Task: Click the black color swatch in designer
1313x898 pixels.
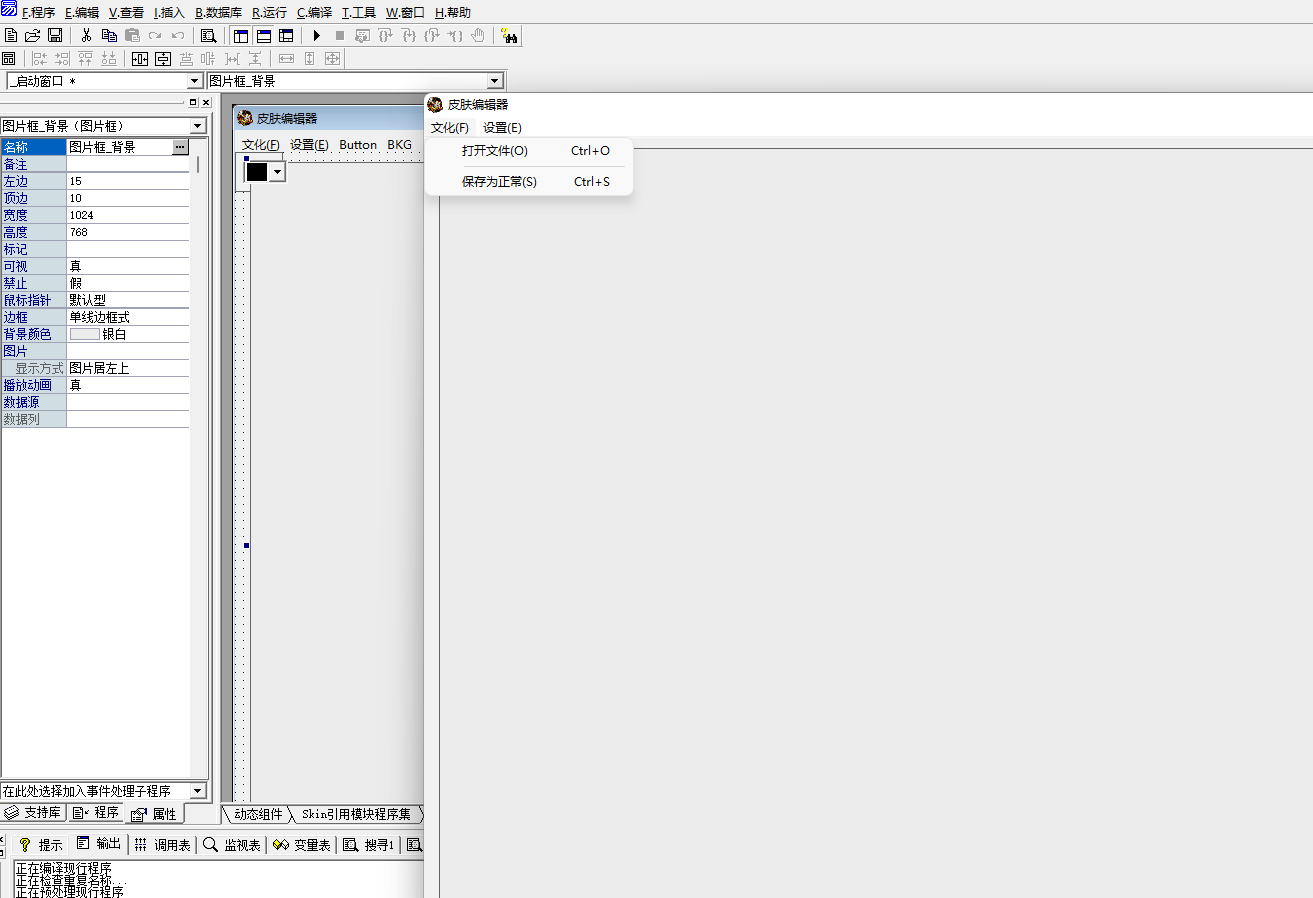Action: pos(257,172)
